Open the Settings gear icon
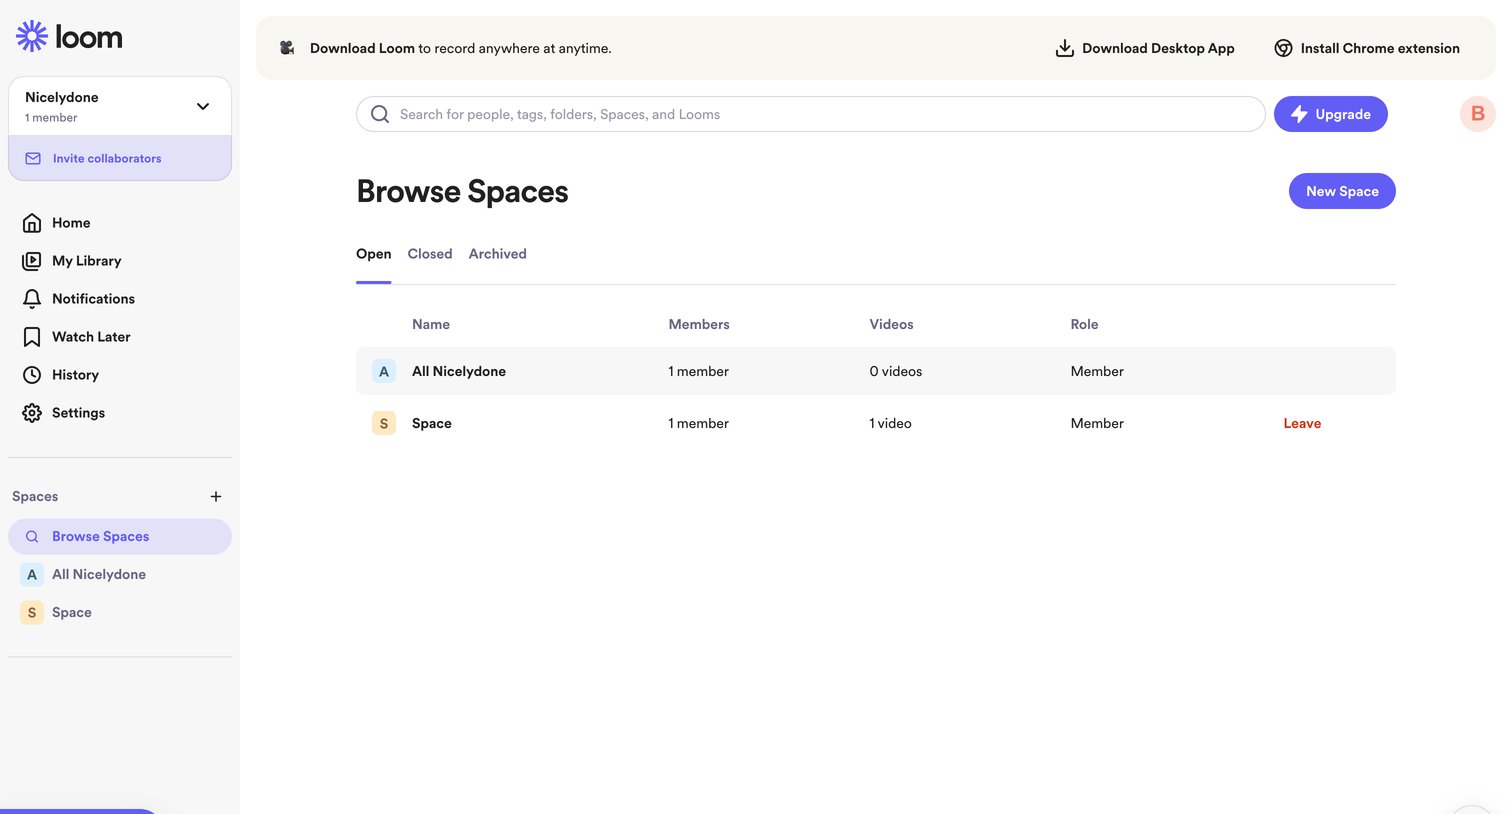This screenshot has height=814, width=1512. pyautogui.click(x=32, y=413)
